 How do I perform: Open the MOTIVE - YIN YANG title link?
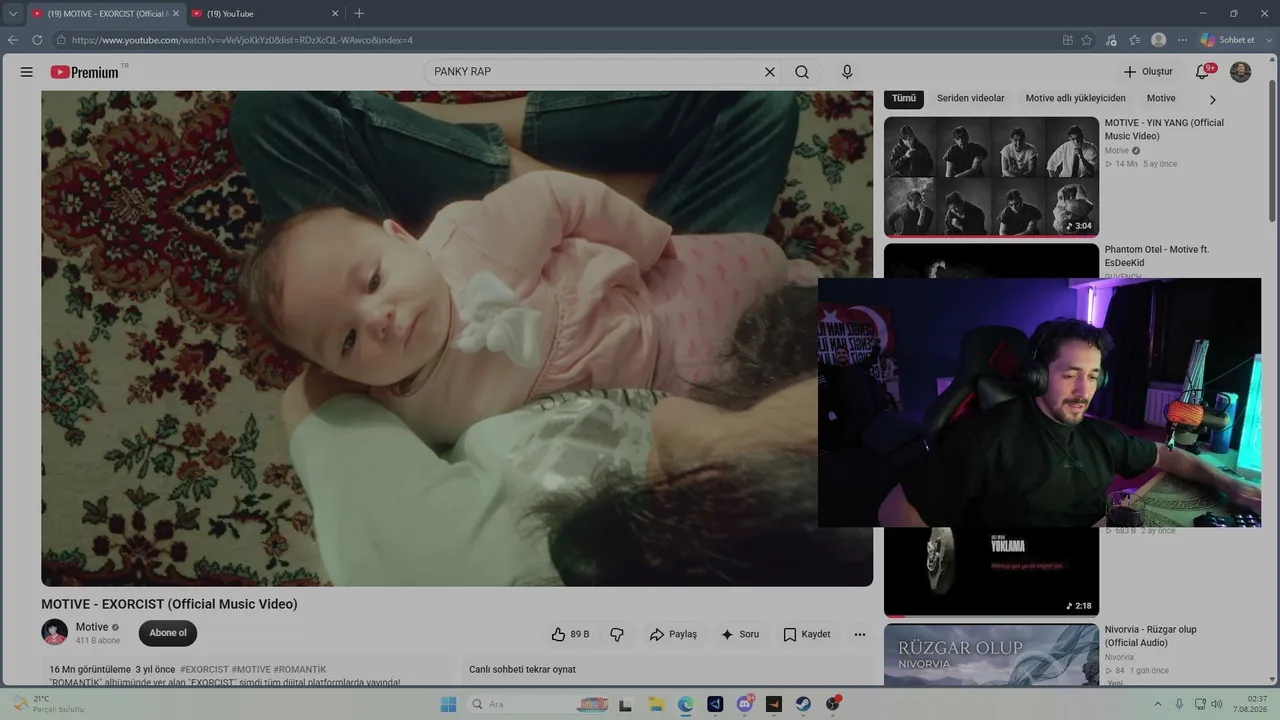point(1164,129)
